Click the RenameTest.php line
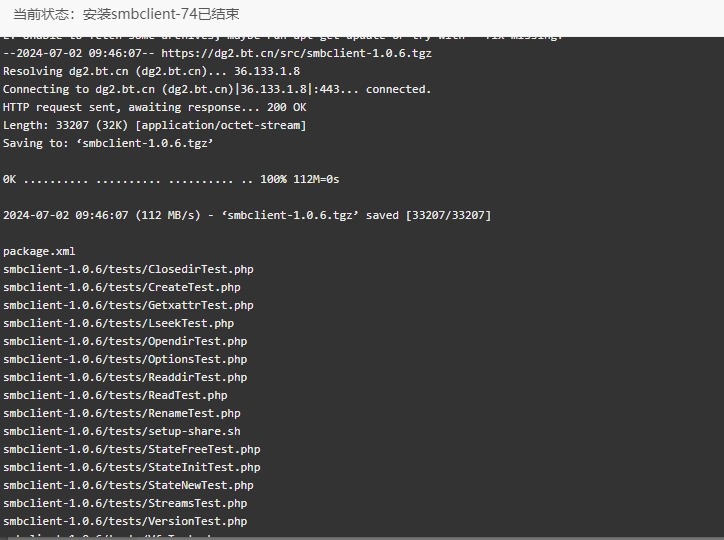Viewport: 724px width, 540px height. tap(122, 414)
